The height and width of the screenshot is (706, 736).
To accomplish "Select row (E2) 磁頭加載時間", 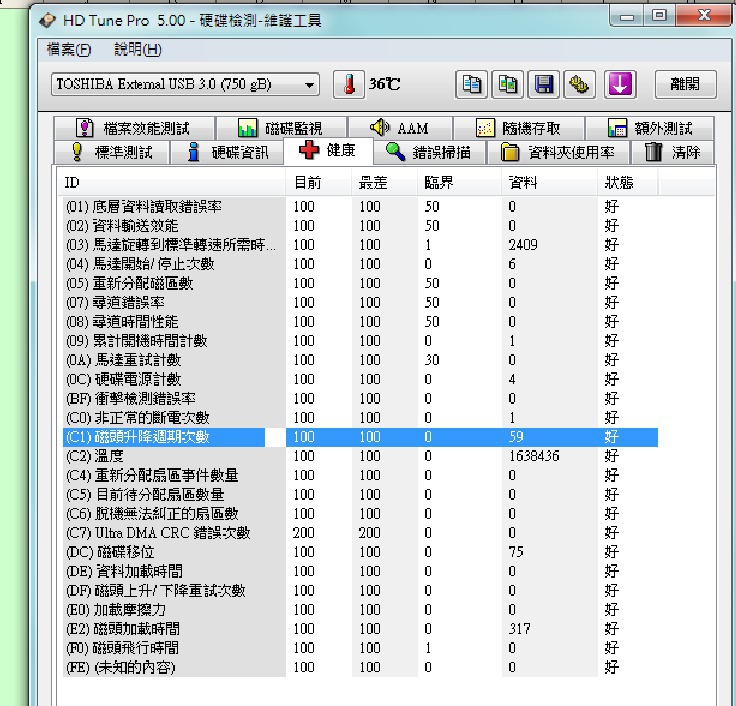I will click(x=360, y=629).
